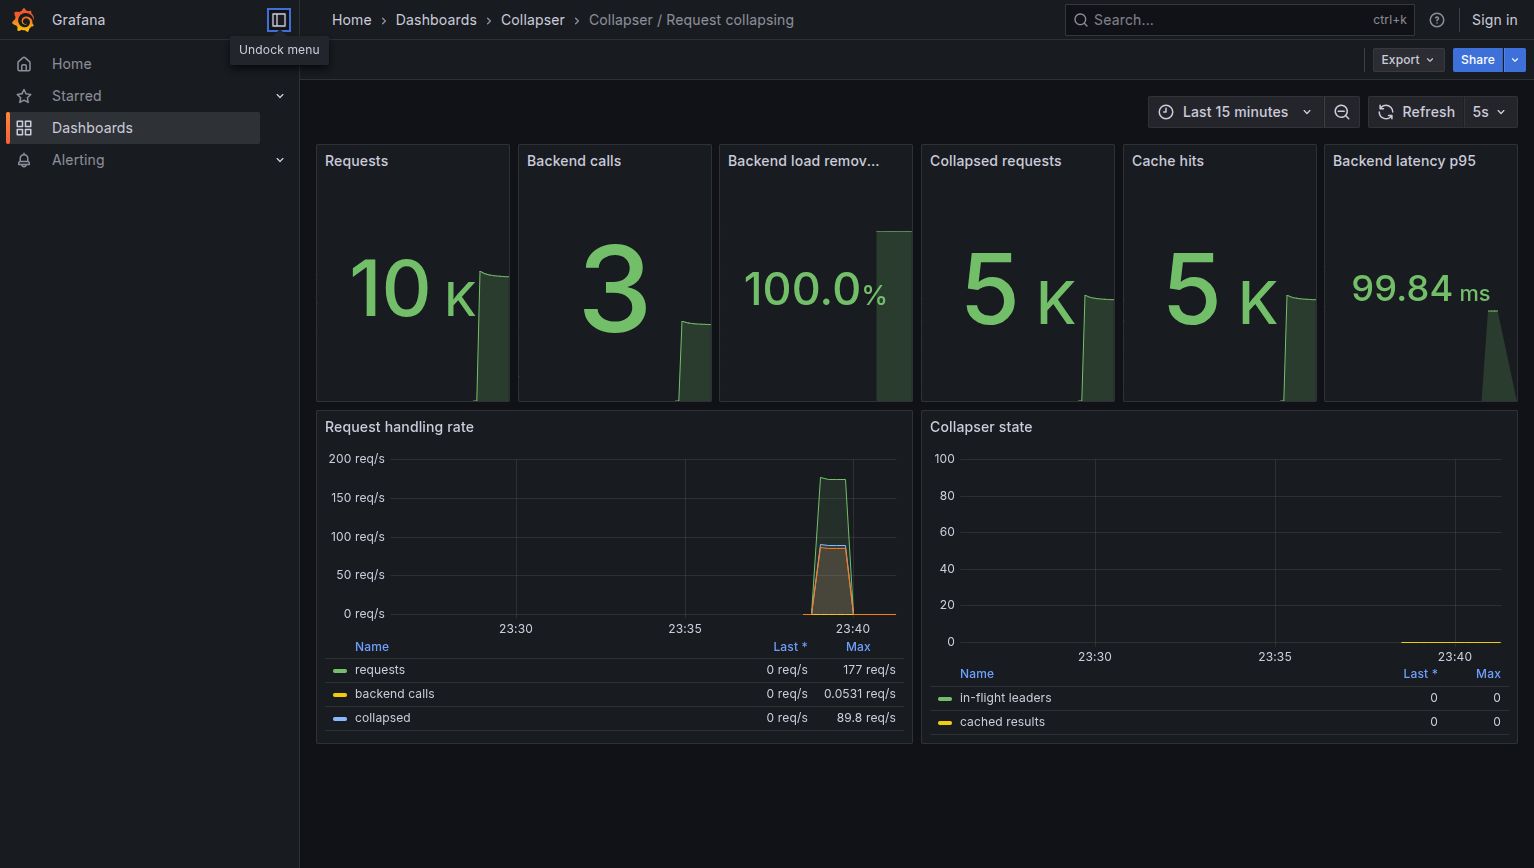Toggle the in-flight leaders series
Image resolution: width=1534 pixels, height=868 pixels.
(1005, 698)
